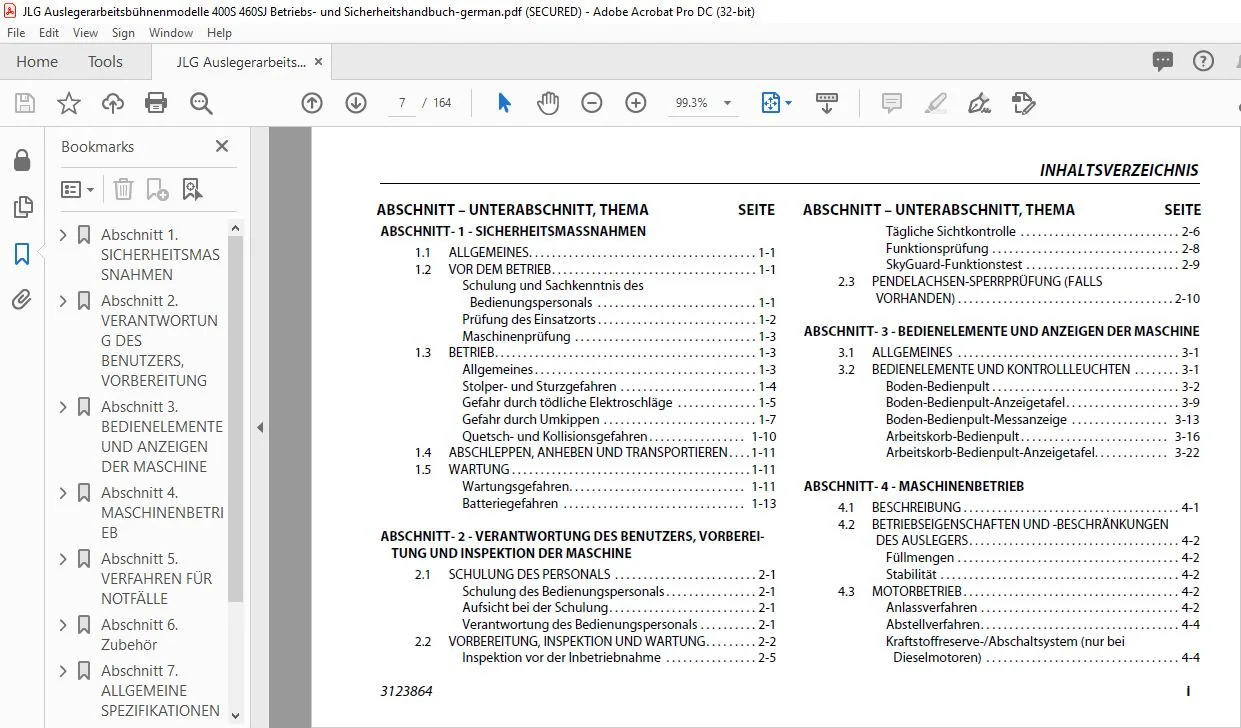Open the Edit menu
The height and width of the screenshot is (728, 1241).
pos(49,33)
